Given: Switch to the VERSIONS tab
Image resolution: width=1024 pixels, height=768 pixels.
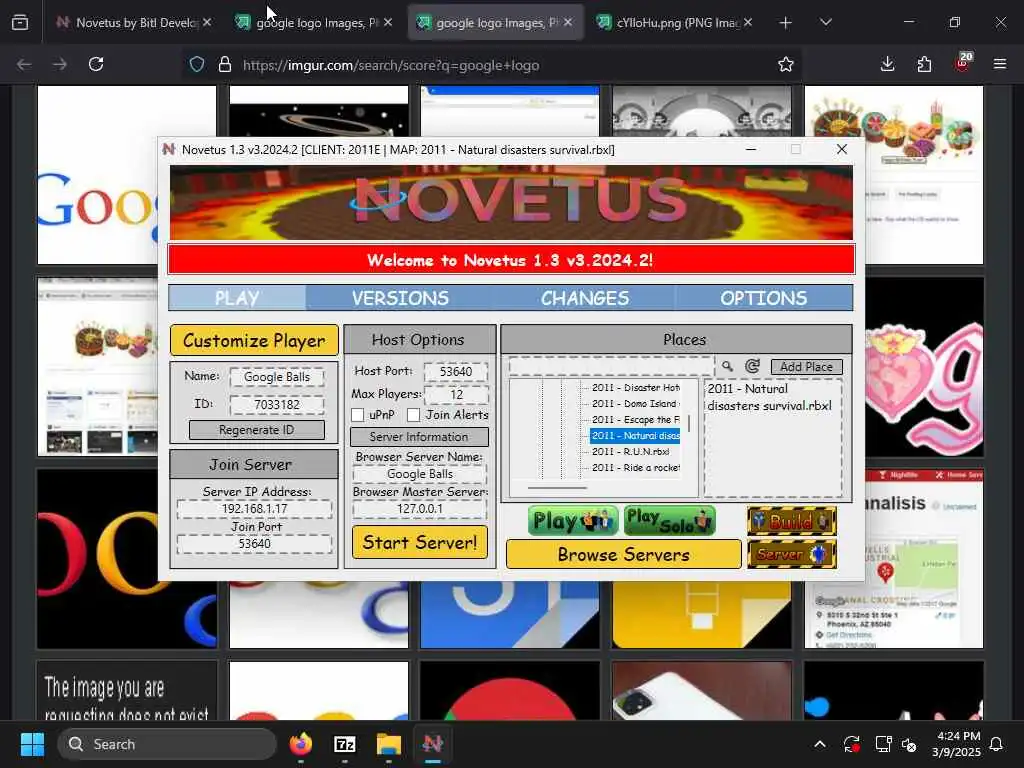Looking at the screenshot, I should tap(400, 298).
